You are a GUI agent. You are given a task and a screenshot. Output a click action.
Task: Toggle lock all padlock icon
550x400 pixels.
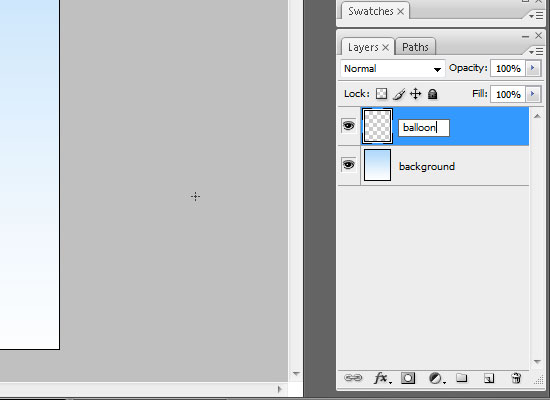(432, 94)
